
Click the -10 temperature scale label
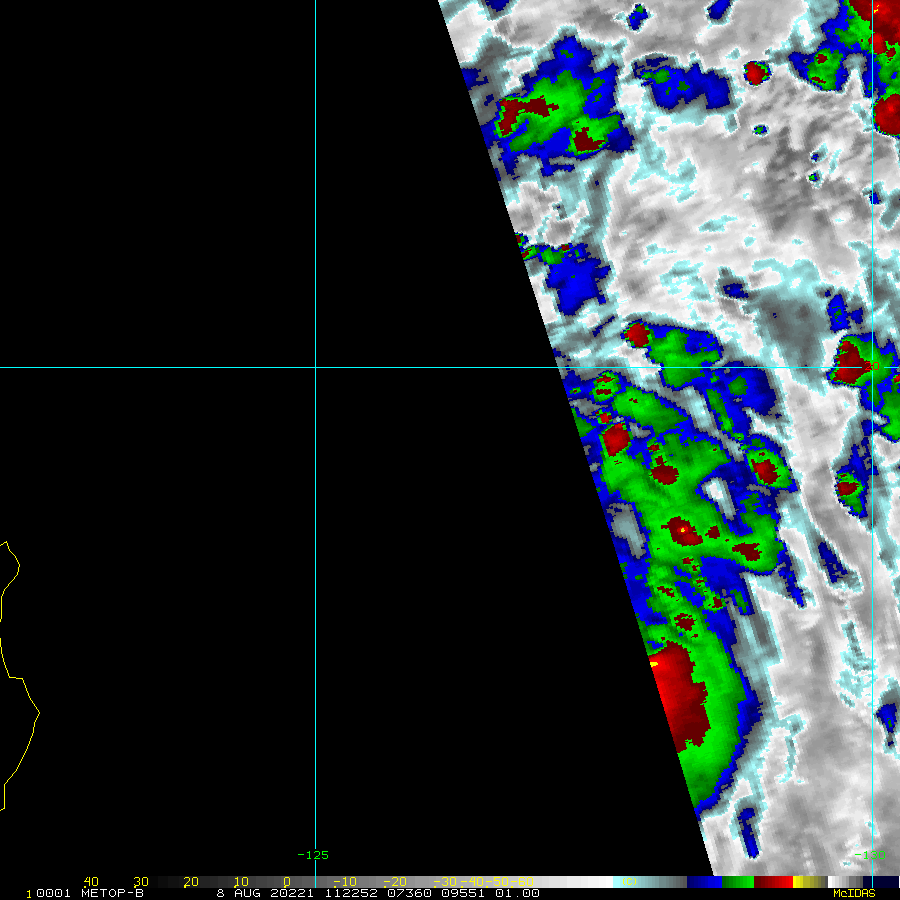[342, 882]
